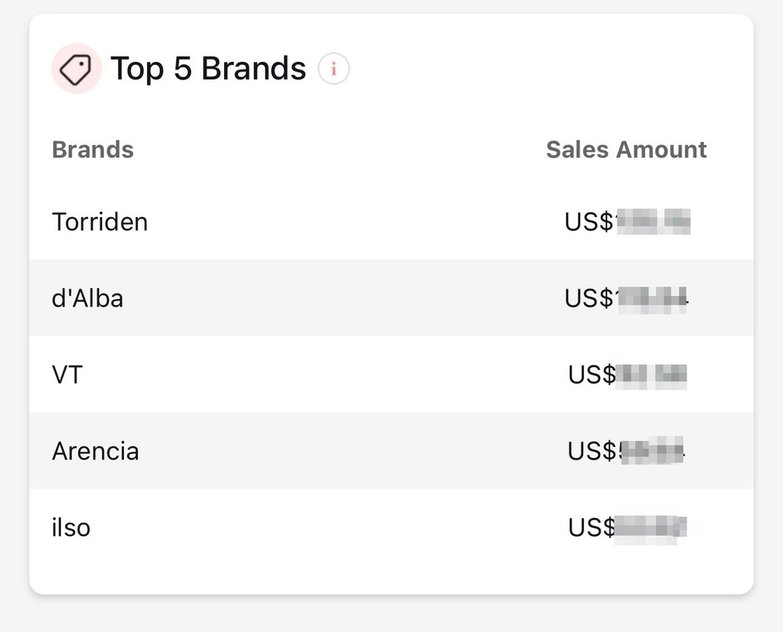This screenshot has width=783, height=632.
Task: Select the Brands column header
Action: click(x=93, y=149)
